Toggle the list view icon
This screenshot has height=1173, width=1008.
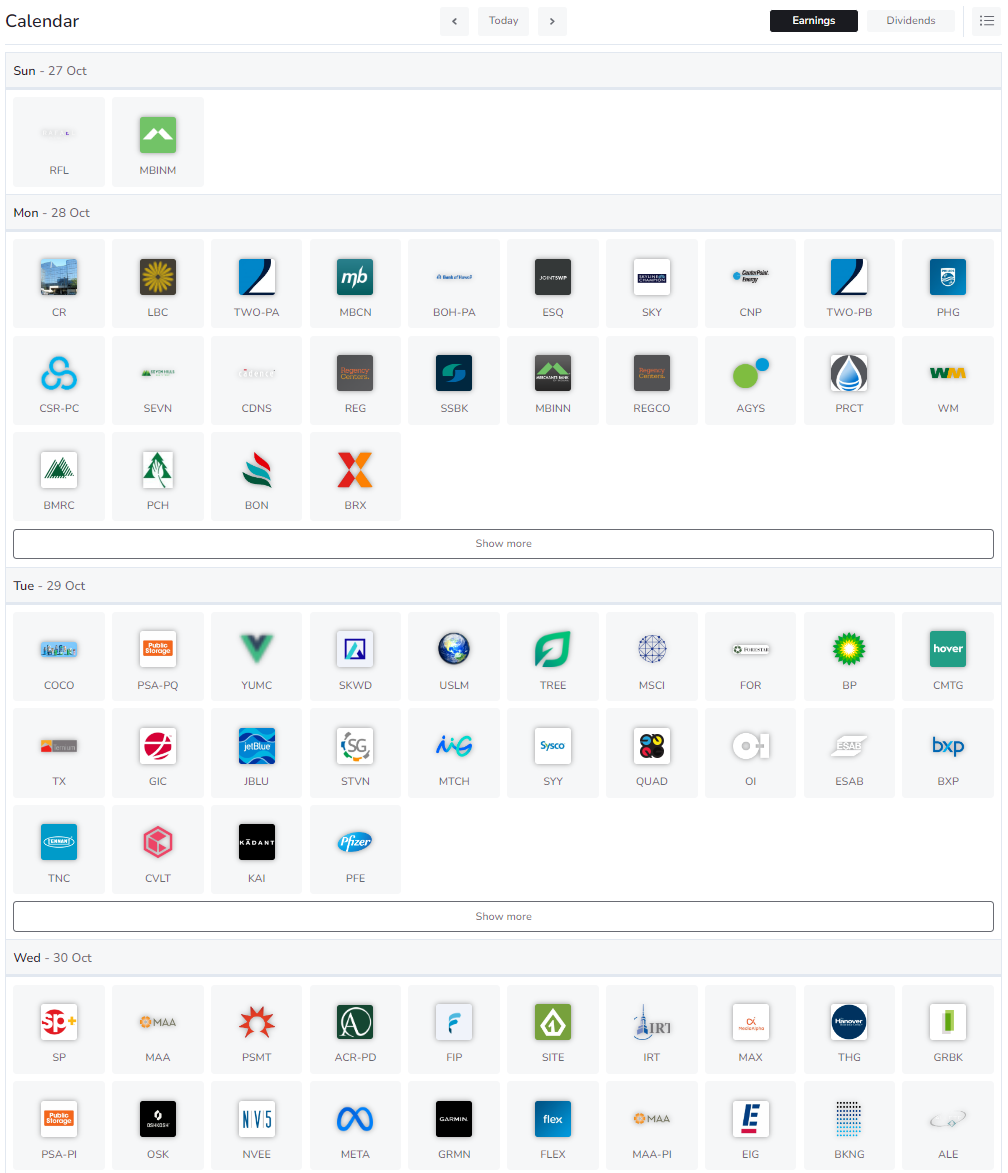click(987, 21)
